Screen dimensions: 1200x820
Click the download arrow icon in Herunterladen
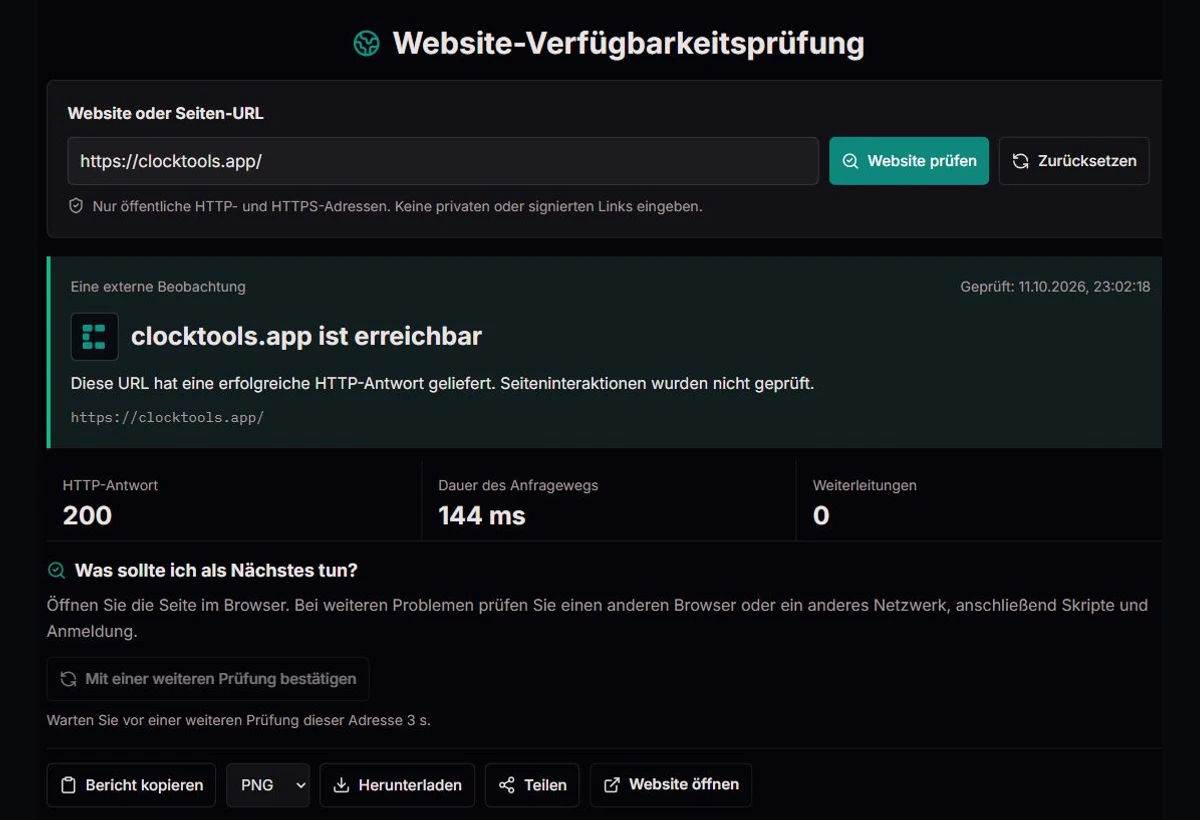coord(341,785)
